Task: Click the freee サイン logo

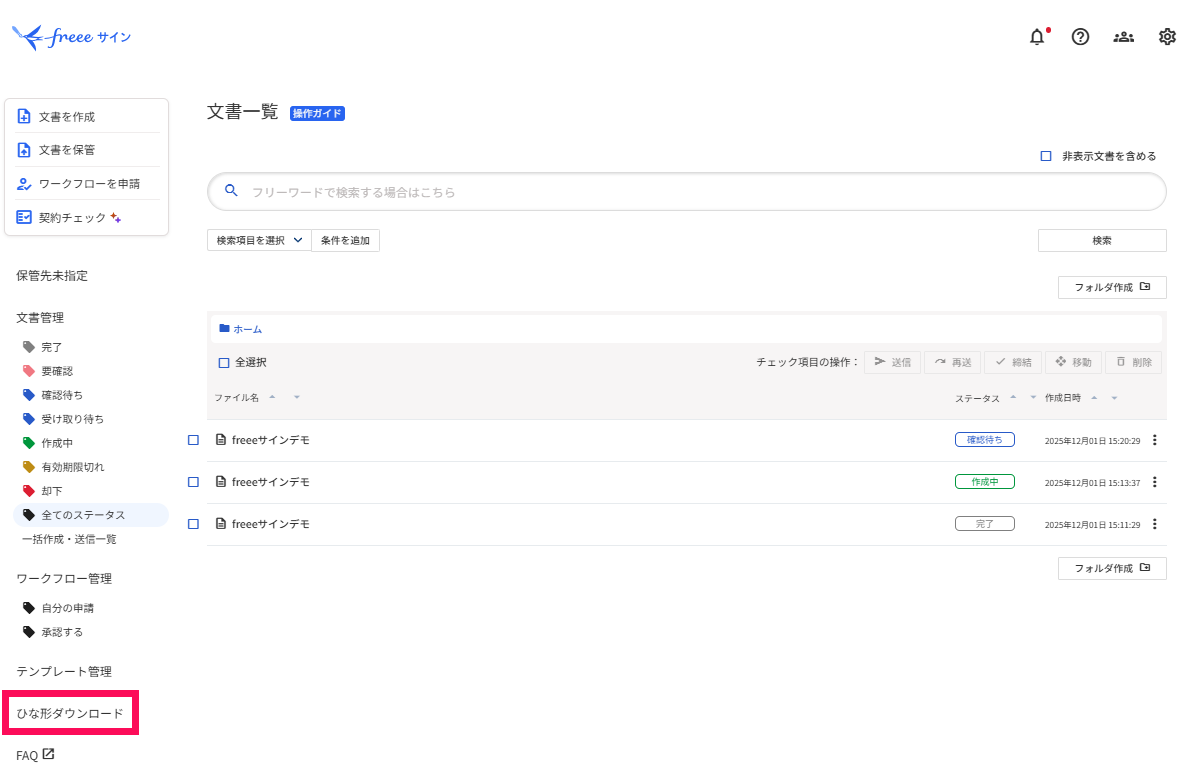Action: pyautogui.click(x=71, y=36)
